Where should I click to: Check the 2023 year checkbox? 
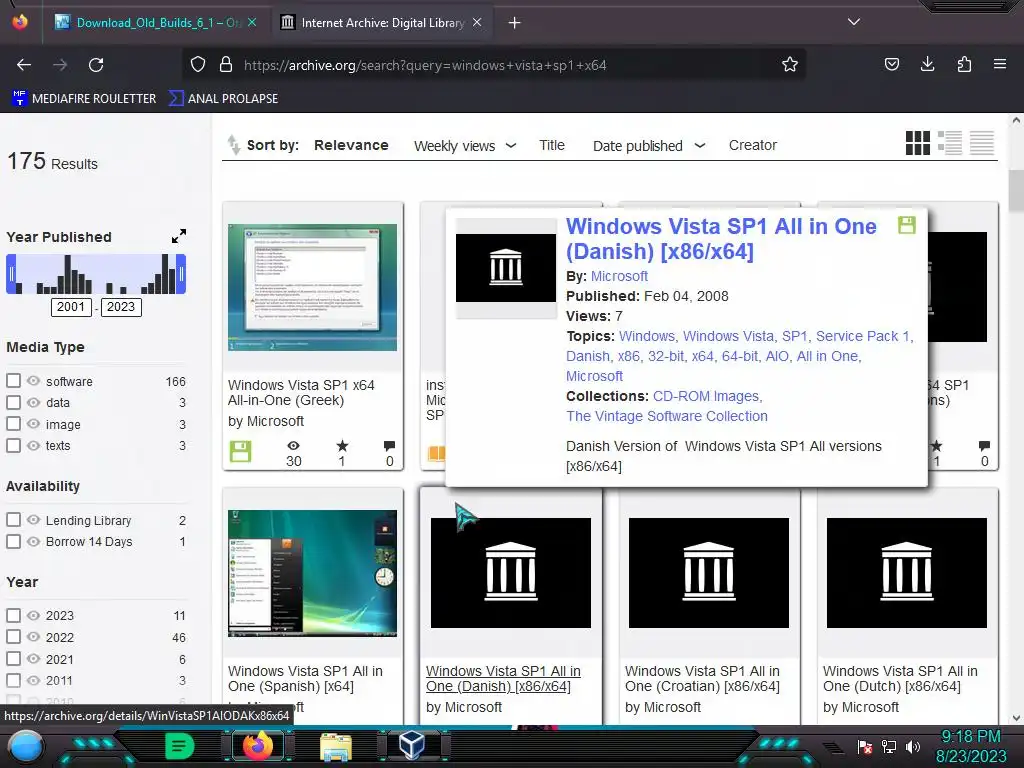13,615
